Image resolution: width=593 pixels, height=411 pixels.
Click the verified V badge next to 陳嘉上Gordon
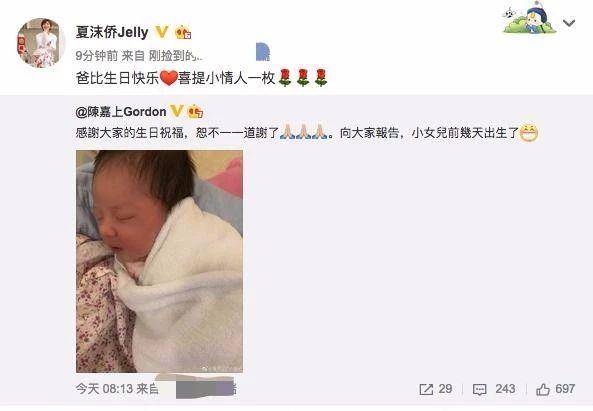pyautogui.click(x=177, y=112)
